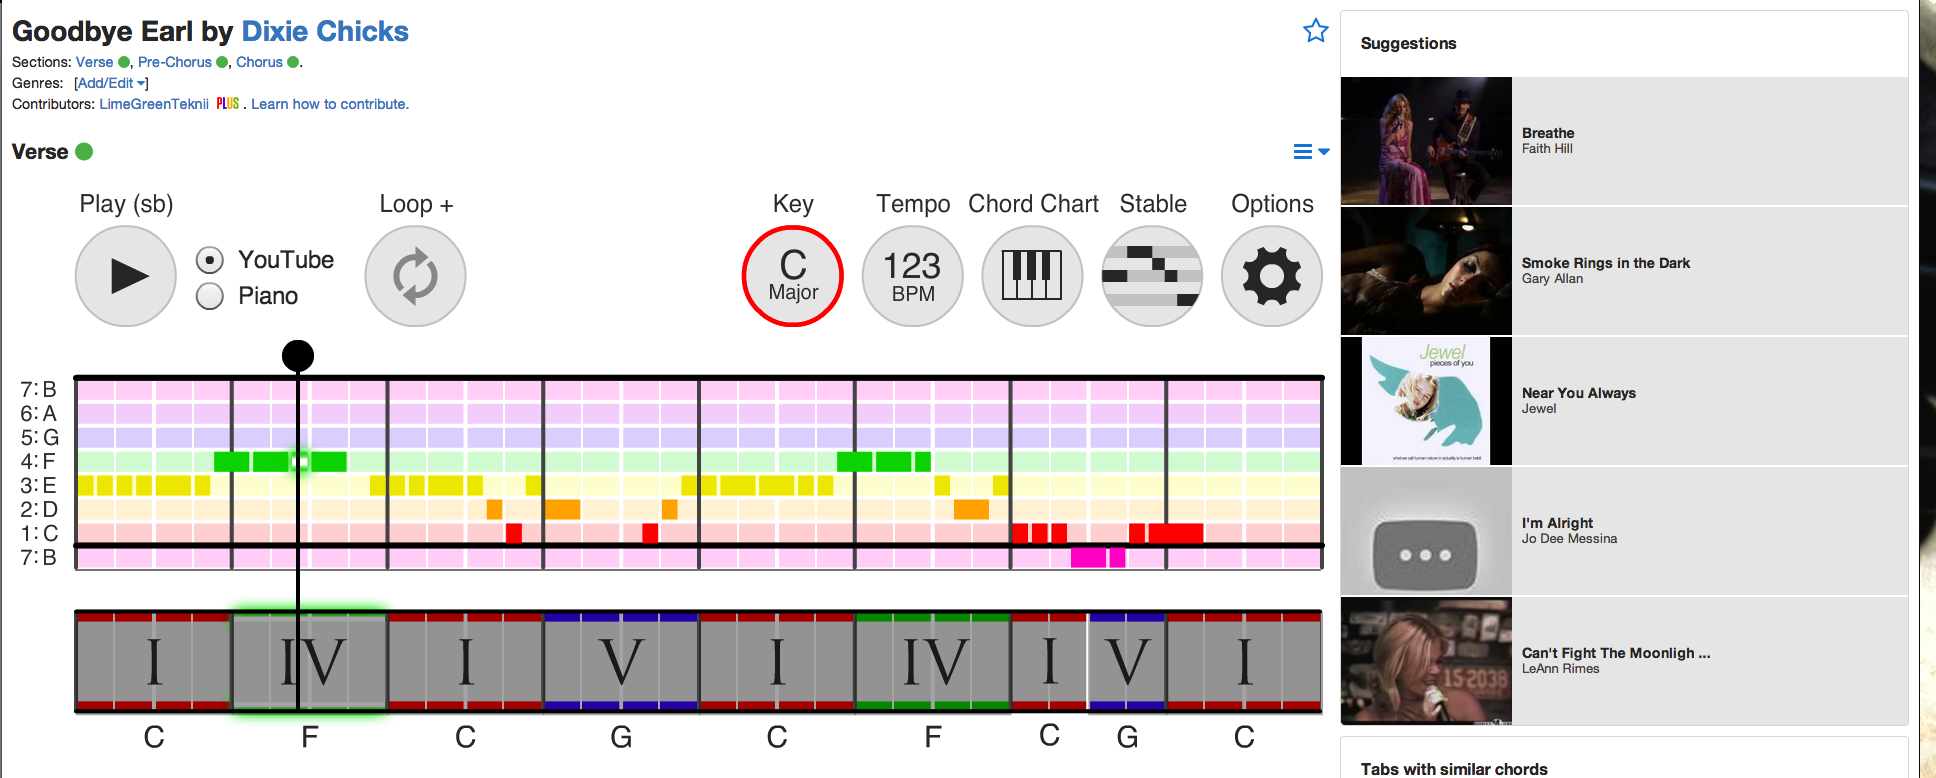Viewport: 1936px width, 778px height.
Task: Click the 'Gary Allan' artist name
Action: [x=1552, y=279]
